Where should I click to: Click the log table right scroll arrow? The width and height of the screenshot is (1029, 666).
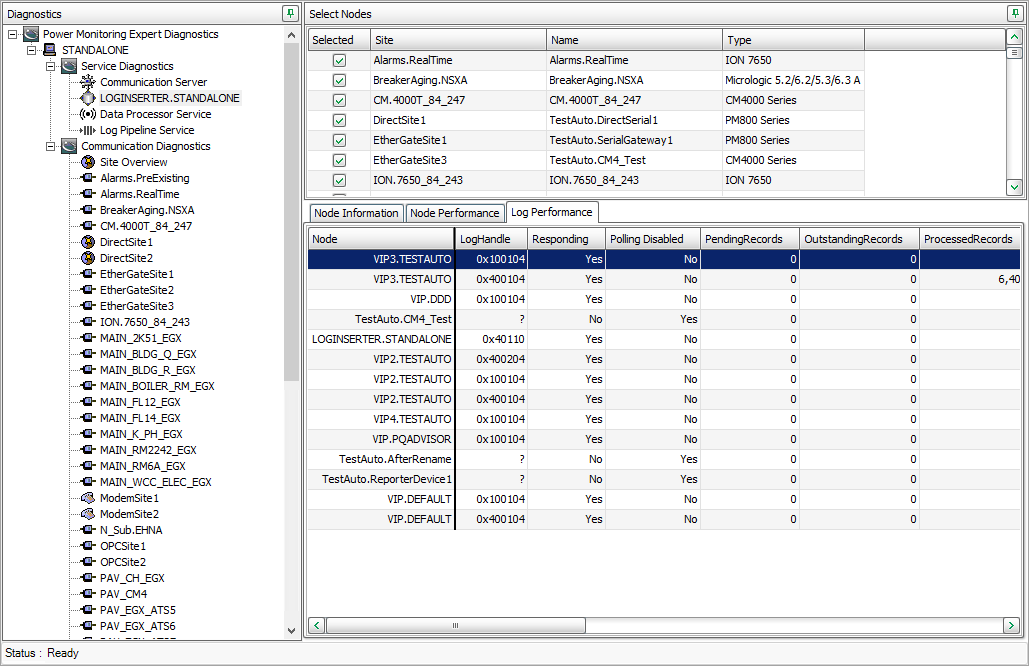click(1011, 625)
